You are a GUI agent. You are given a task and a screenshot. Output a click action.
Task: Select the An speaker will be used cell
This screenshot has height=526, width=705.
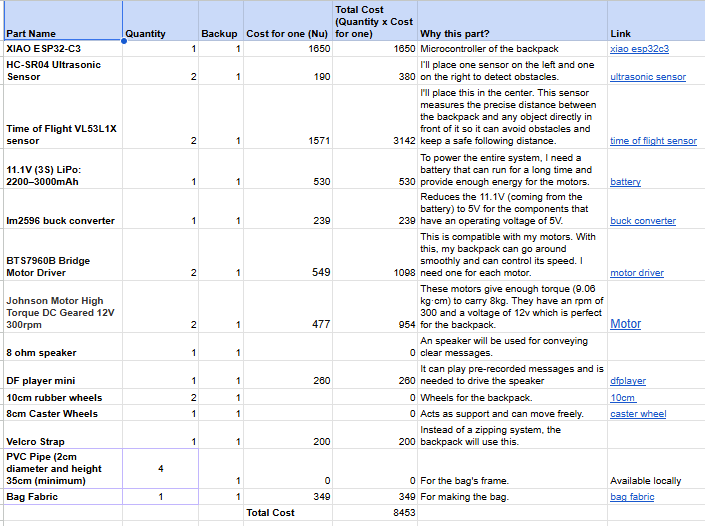tap(512, 347)
